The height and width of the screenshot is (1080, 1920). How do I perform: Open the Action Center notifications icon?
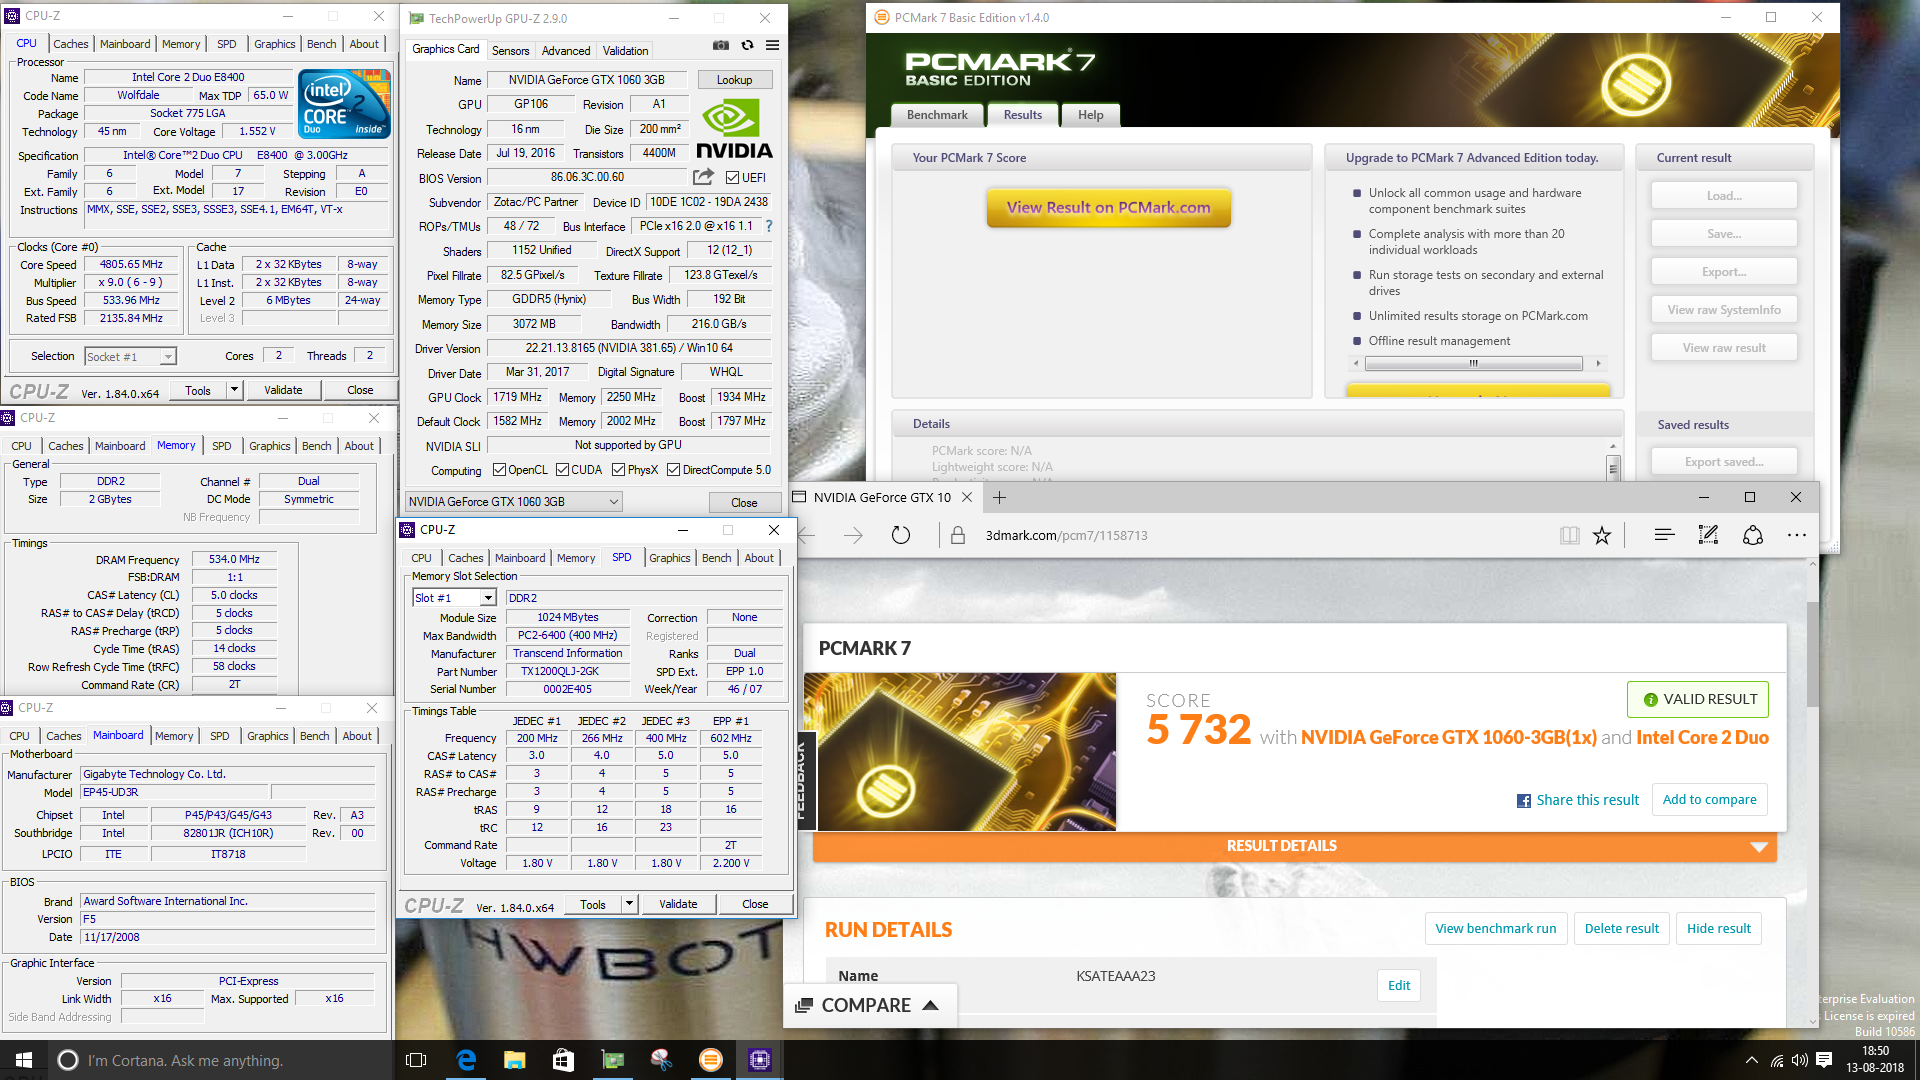point(1824,1060)
